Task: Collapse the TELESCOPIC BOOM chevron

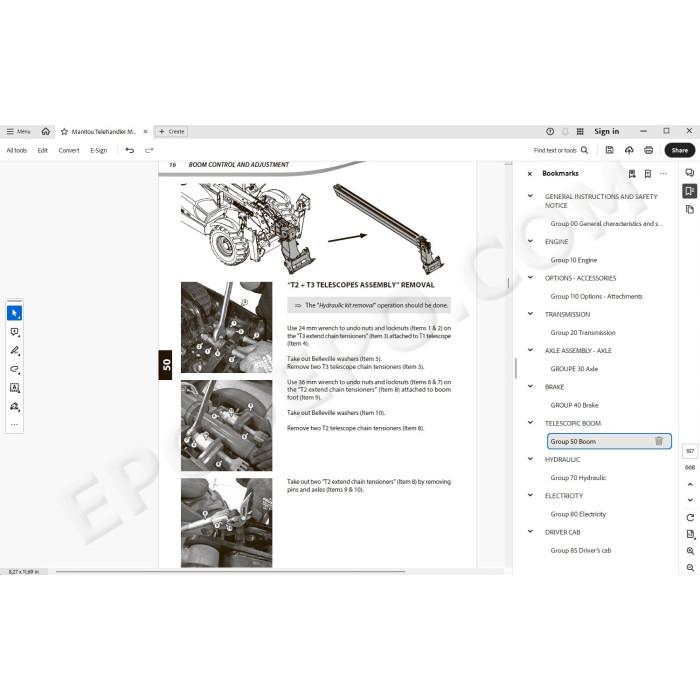Action: (530, 422)
